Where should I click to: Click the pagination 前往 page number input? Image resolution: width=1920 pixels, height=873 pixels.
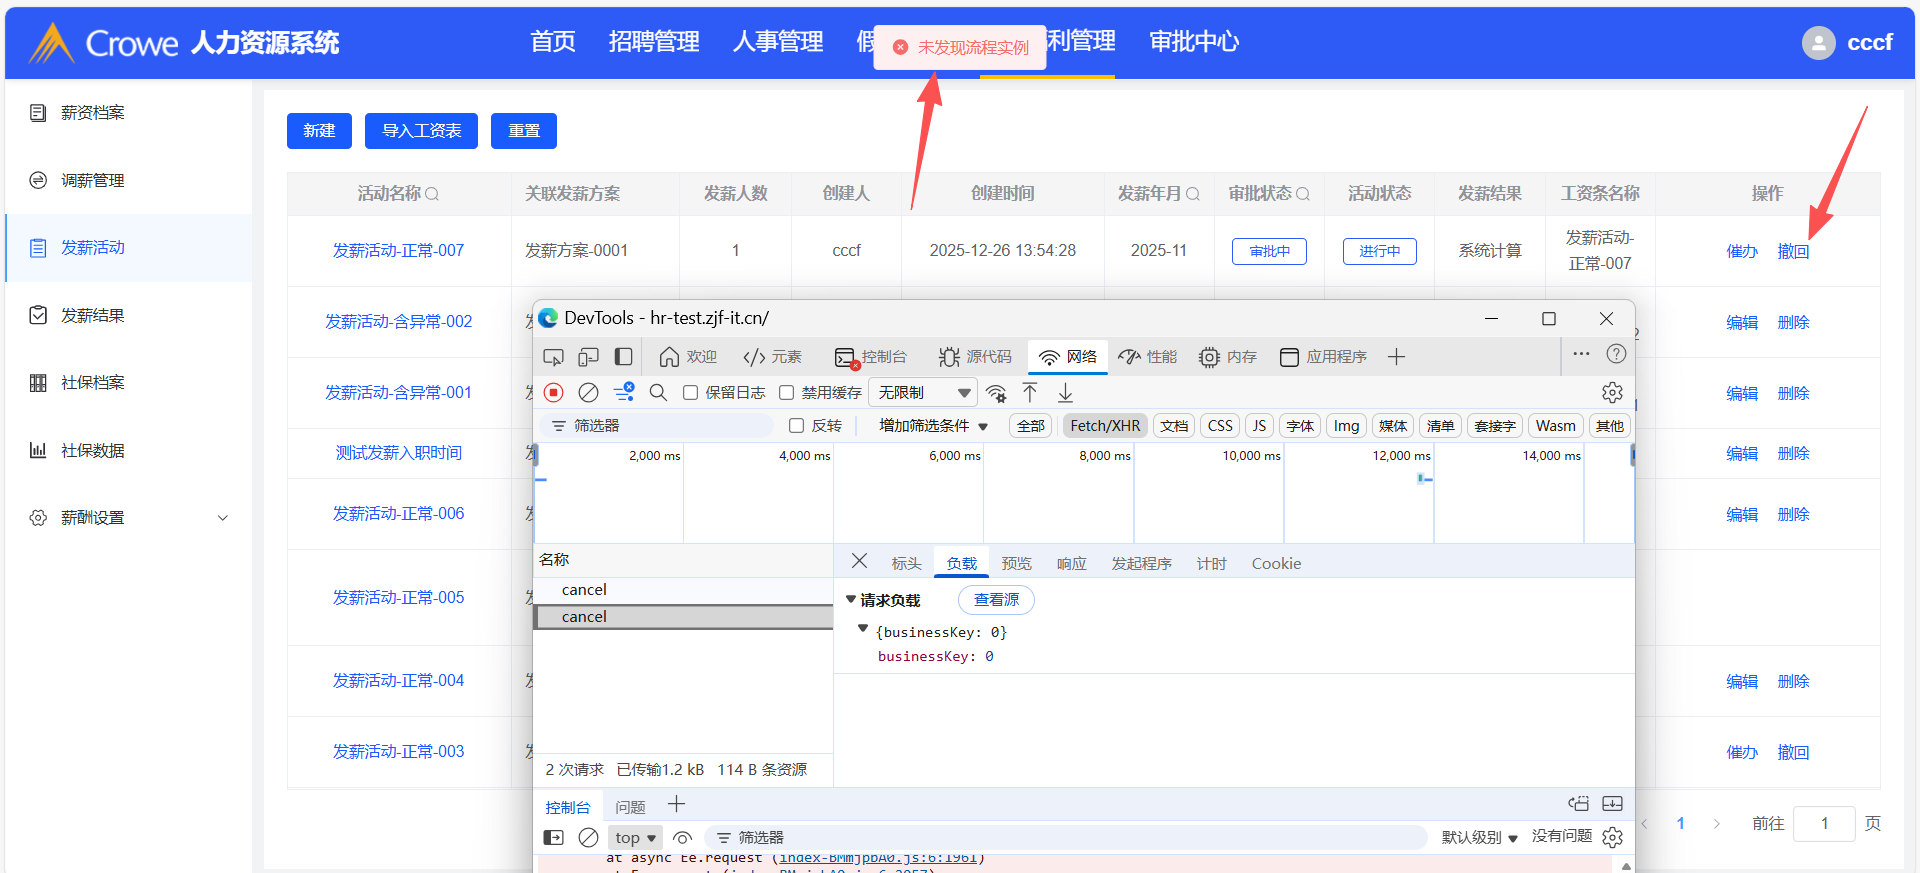(1824, 824)
